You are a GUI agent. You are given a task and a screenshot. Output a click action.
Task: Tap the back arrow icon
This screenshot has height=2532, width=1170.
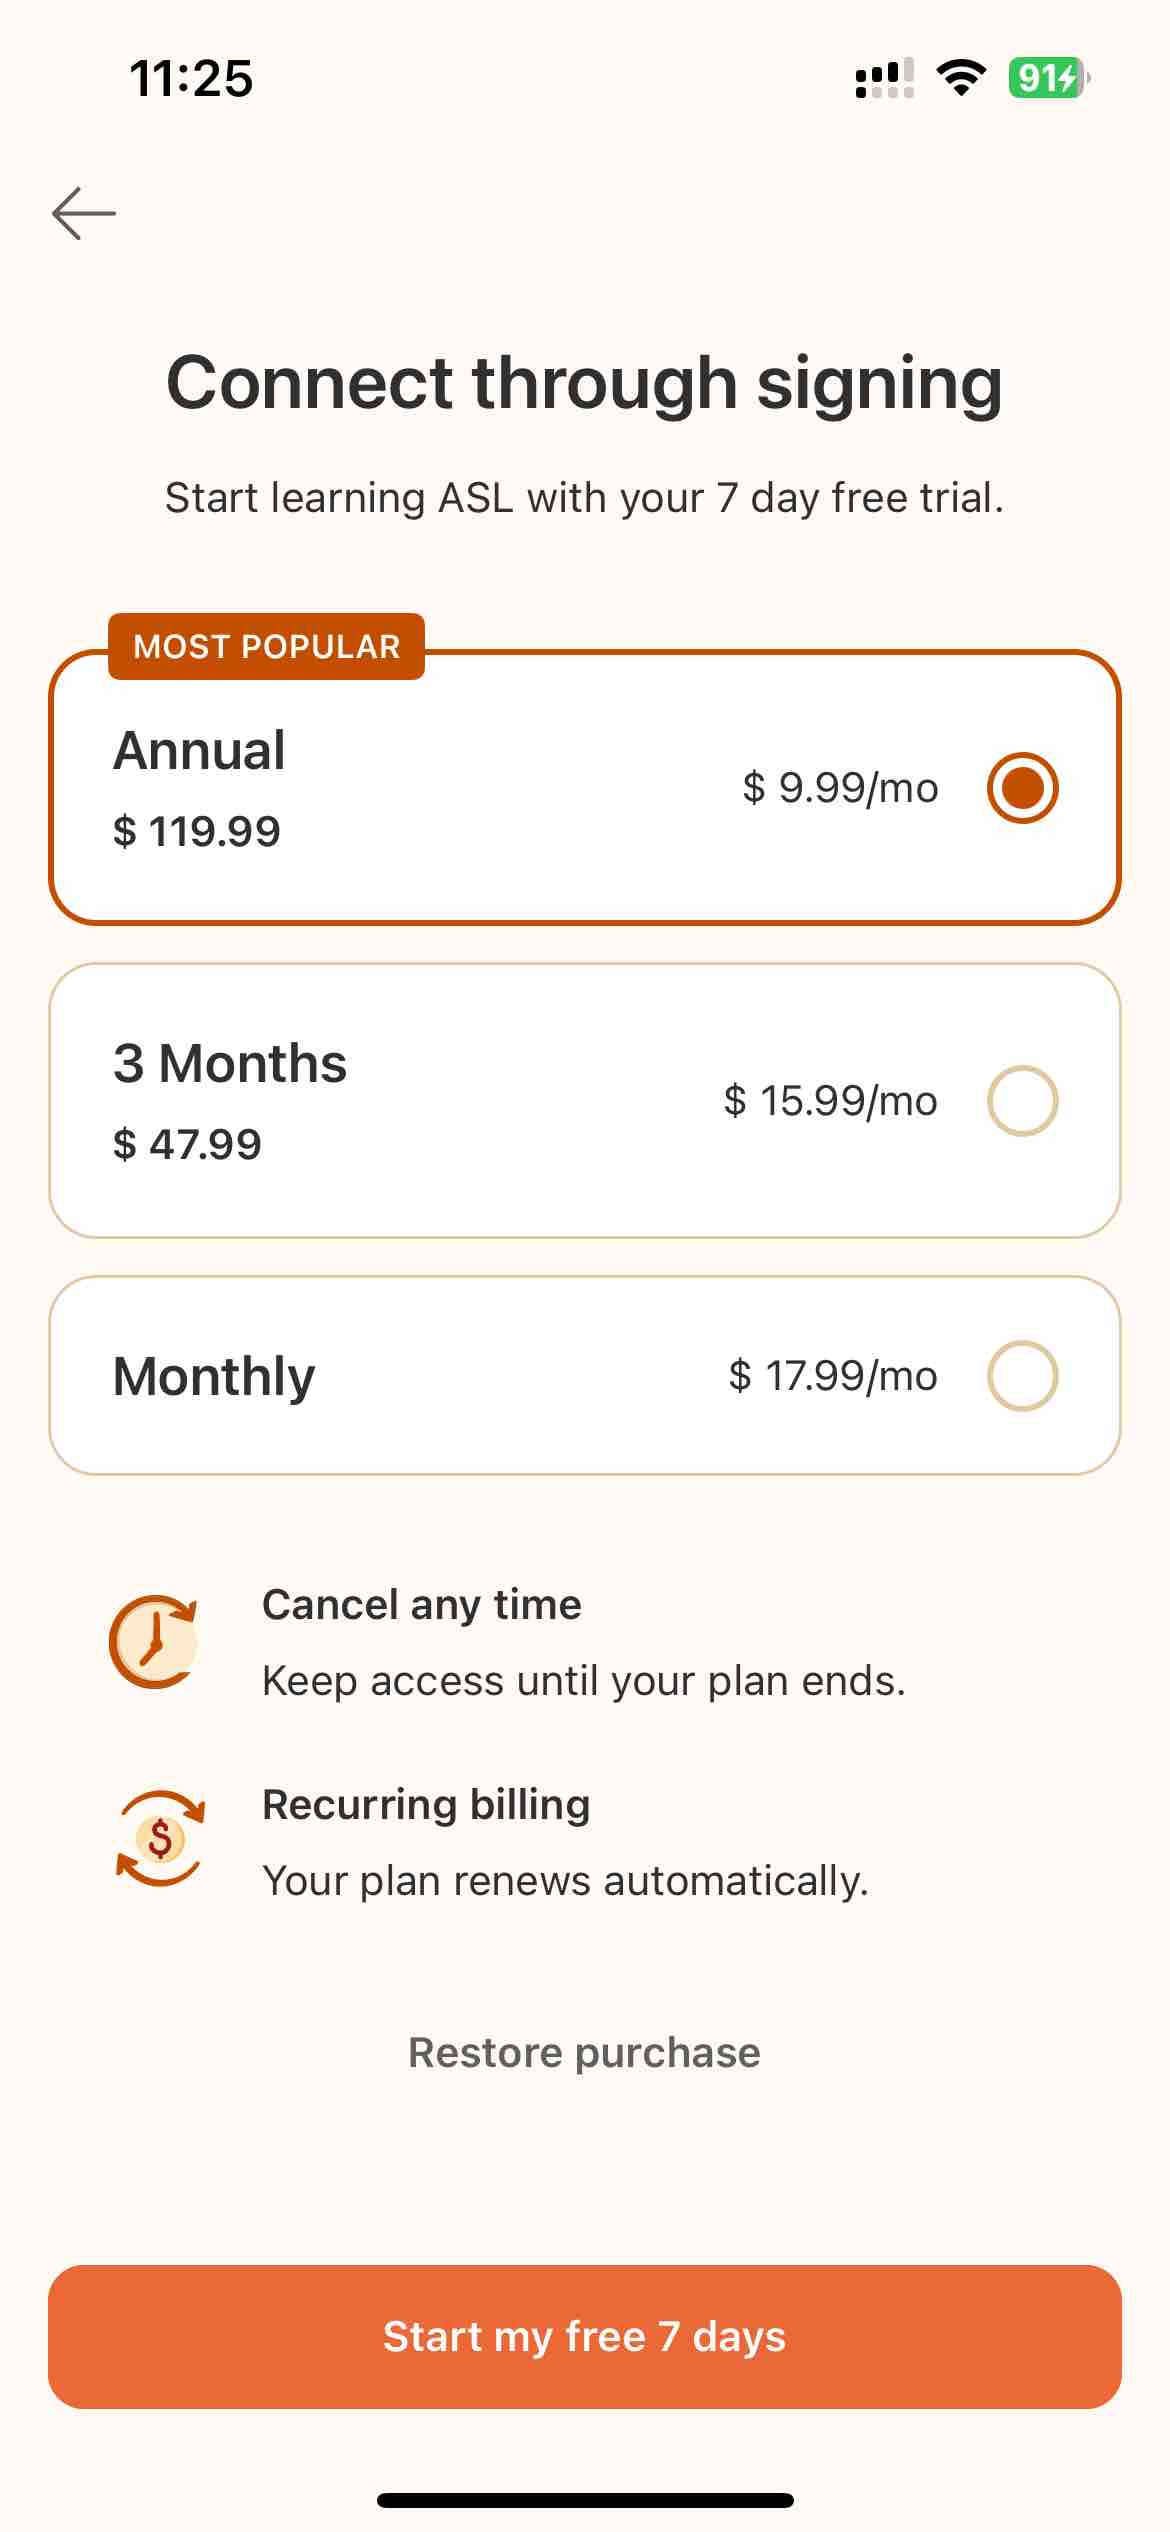point(84,213)
